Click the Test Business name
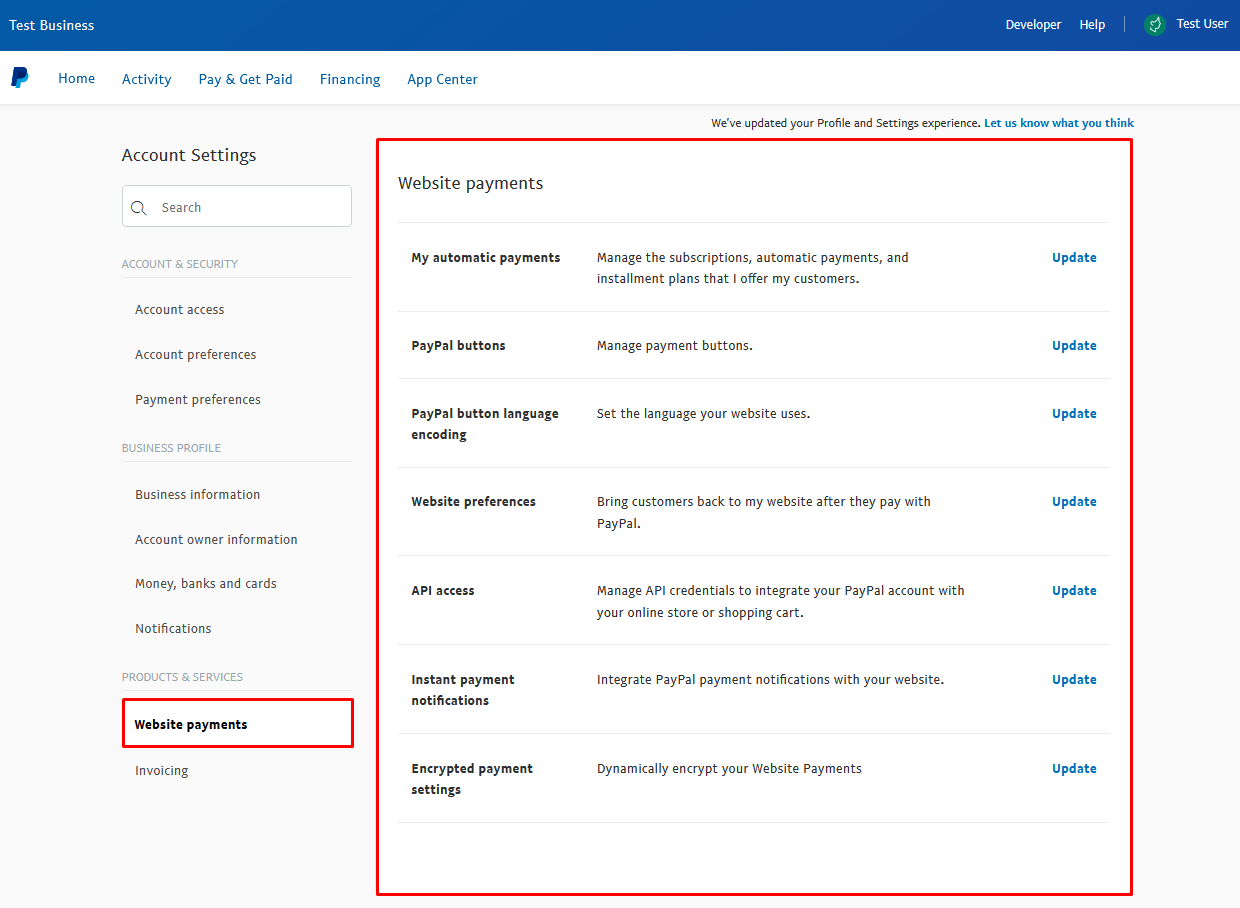Screen dimensions: 1240x908 (x=52, y=25)
